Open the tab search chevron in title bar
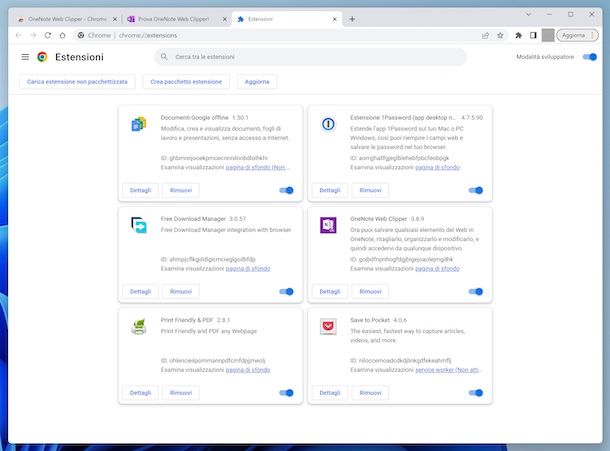Screen dimensions: 610x451 point(528,14)
